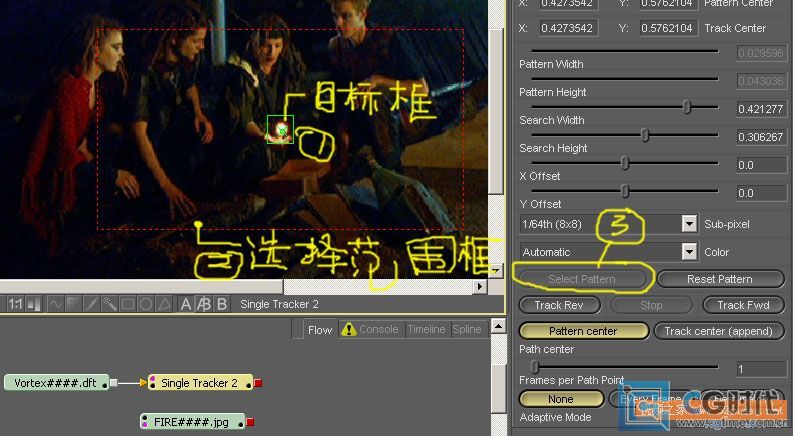Select the triangle mask tool icon
This screenshot has width=793, height=436.
[164, 304]
